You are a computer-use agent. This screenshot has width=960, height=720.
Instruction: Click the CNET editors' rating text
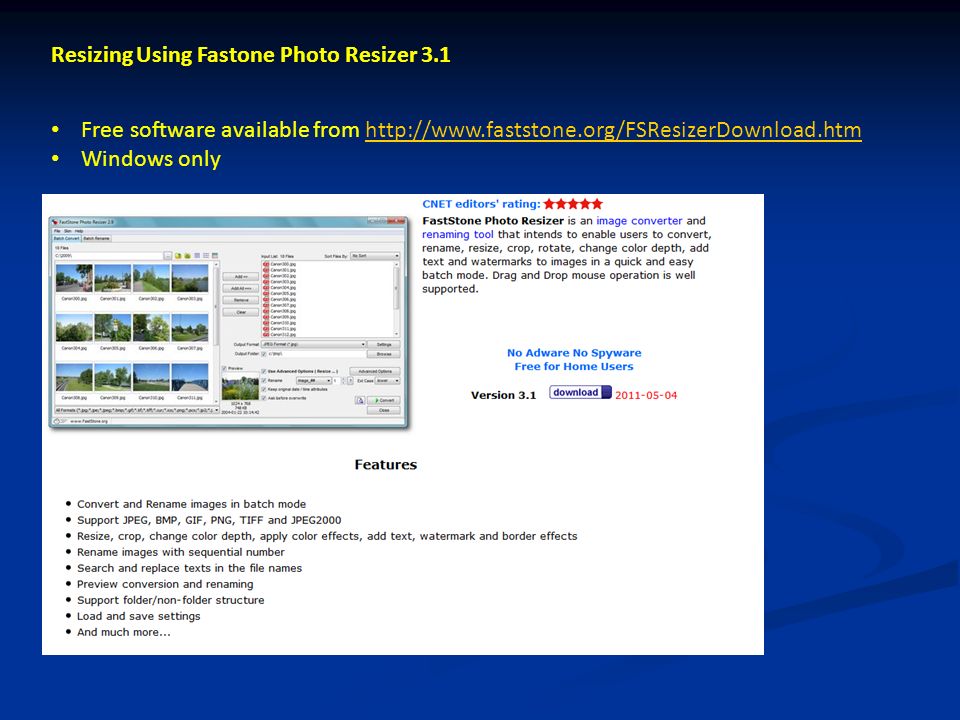coord(481,204)
